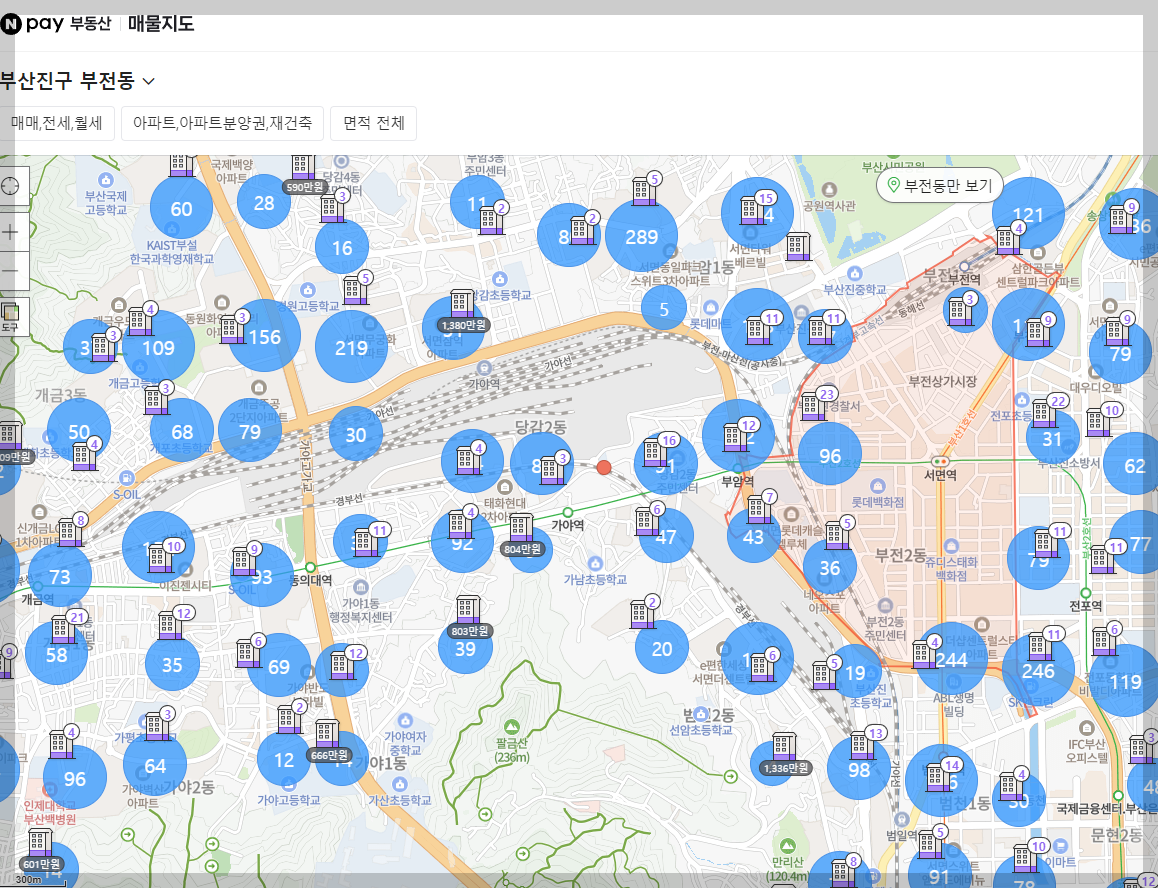Screen dimensions: 1158x888
Task: Click the 47 listings cluster
Action: pyautogui.click(x=665, y=536)
